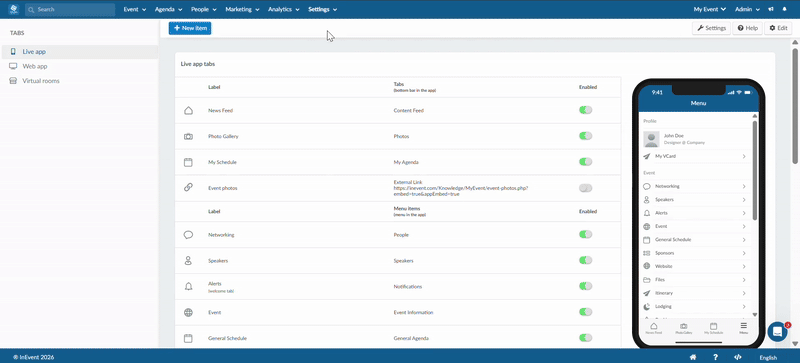Click the Event globe icon in table
Image resolution: width=800 pixels, height=363 pixels.
tap(188, 312)
